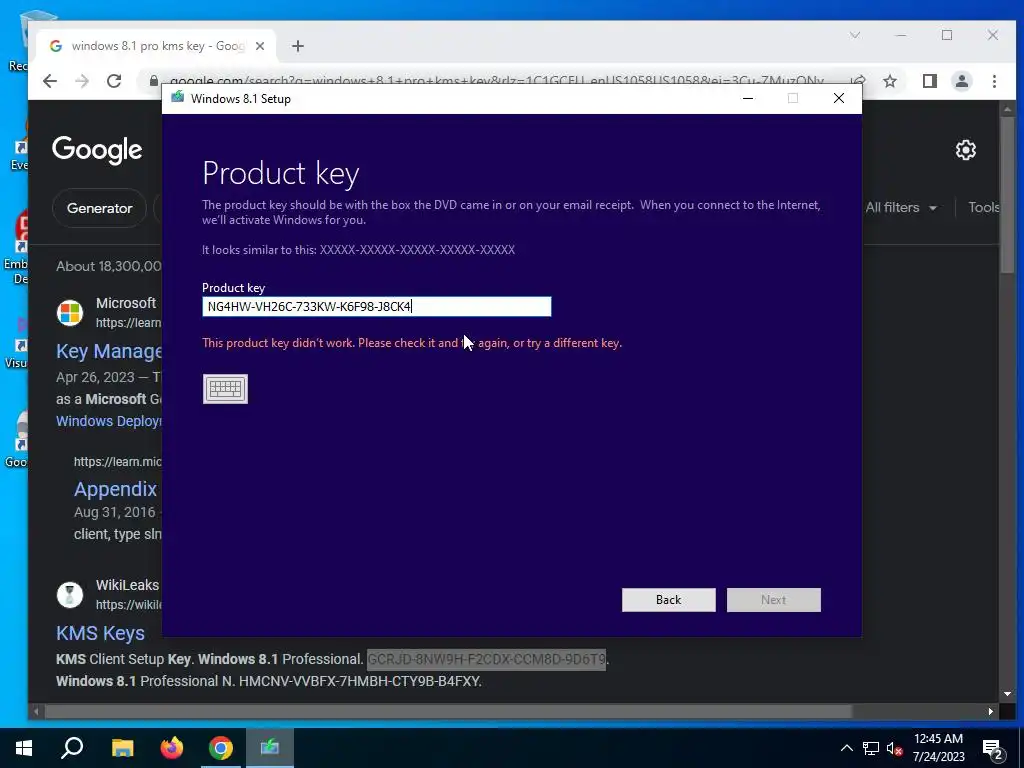Go back in Chrome browser
This screenshot has height=768, width=1024.
tap(50, 81)
